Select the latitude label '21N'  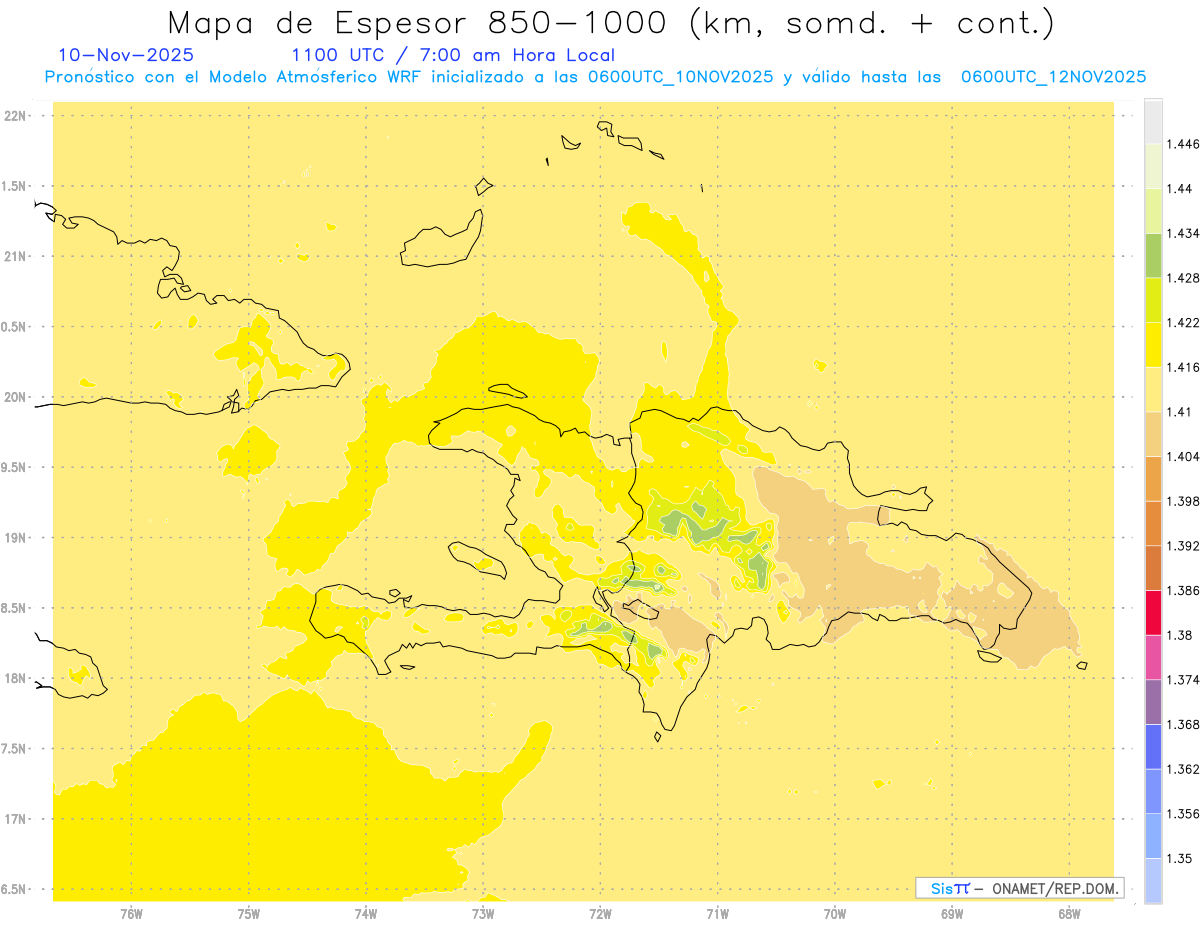[x=16, y=256]
